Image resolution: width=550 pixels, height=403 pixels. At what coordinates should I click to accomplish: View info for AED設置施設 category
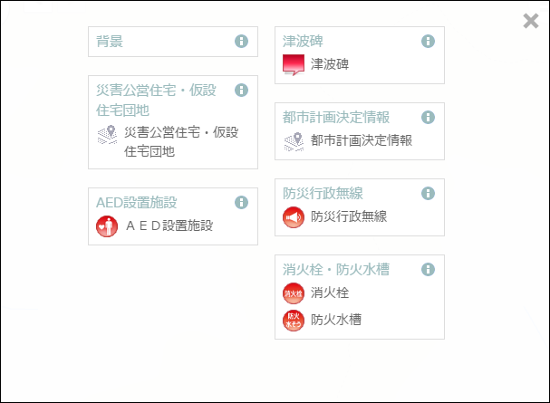click(241, 202)
